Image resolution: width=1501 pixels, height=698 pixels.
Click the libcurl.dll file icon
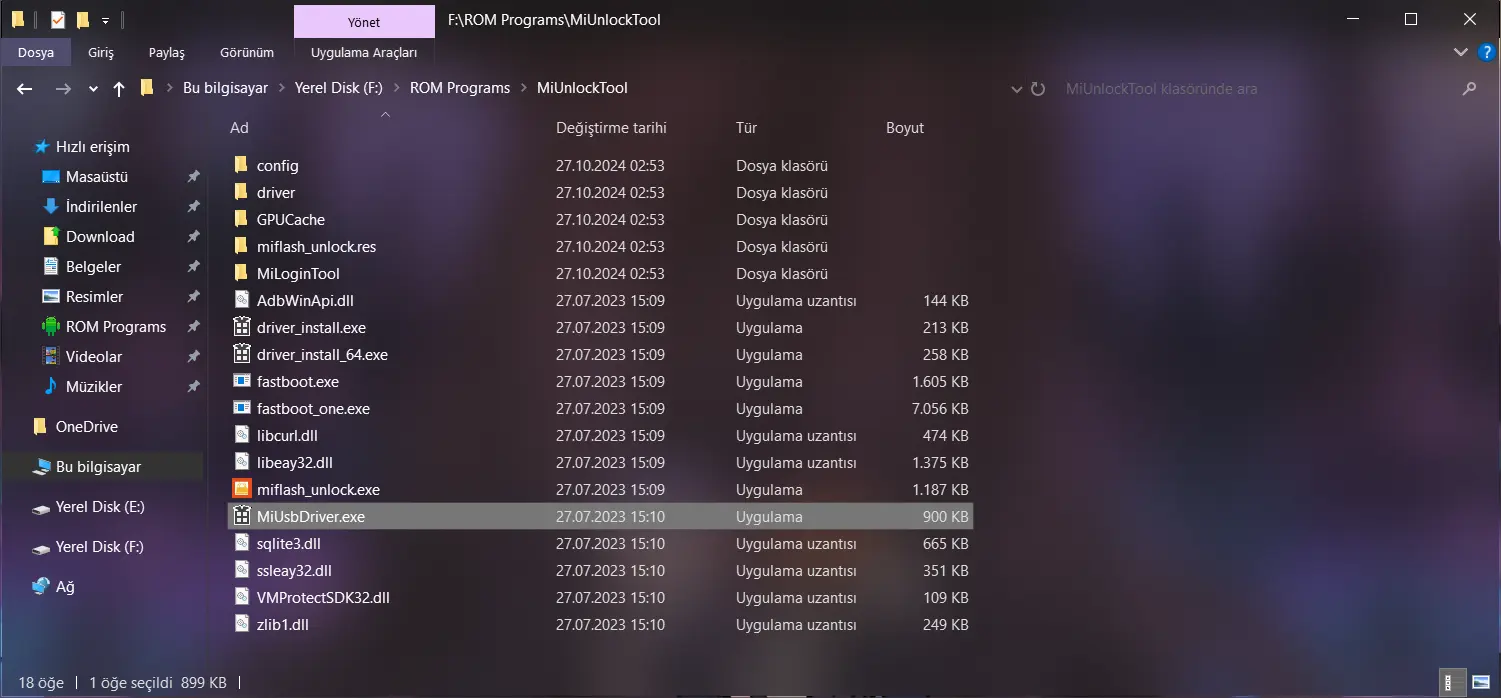click(240, 435)
